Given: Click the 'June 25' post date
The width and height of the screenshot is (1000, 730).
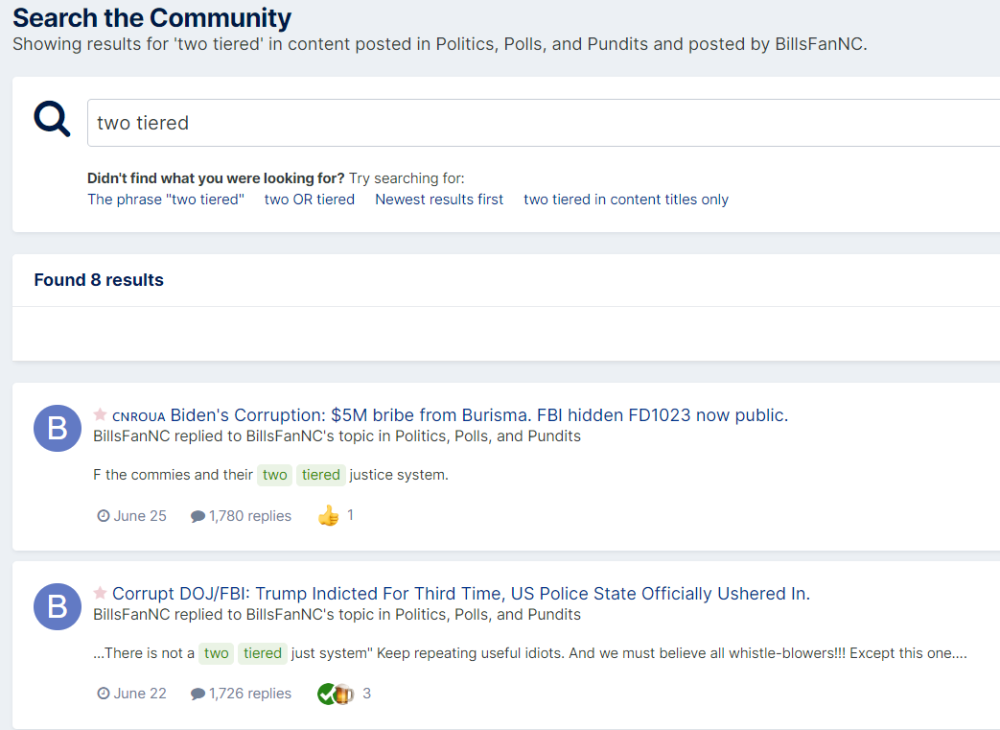Looking at the screenshot, I should pos(140,516).
